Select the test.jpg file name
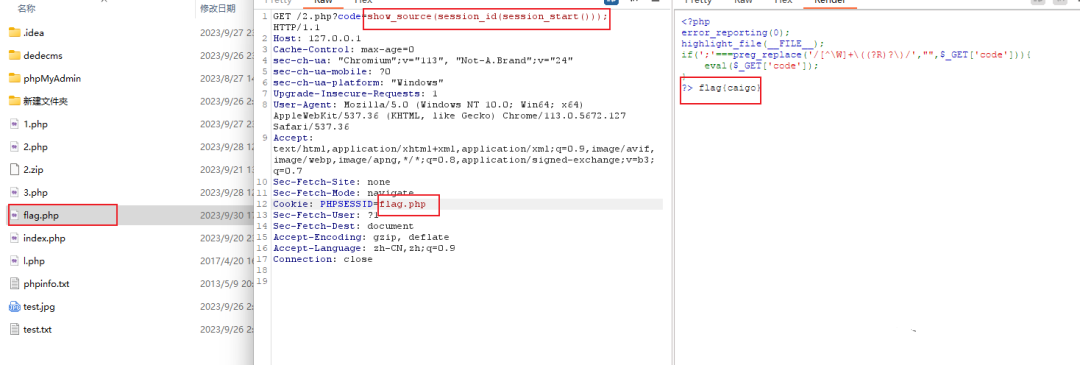The image size is (1080, 365). [39, 306]
